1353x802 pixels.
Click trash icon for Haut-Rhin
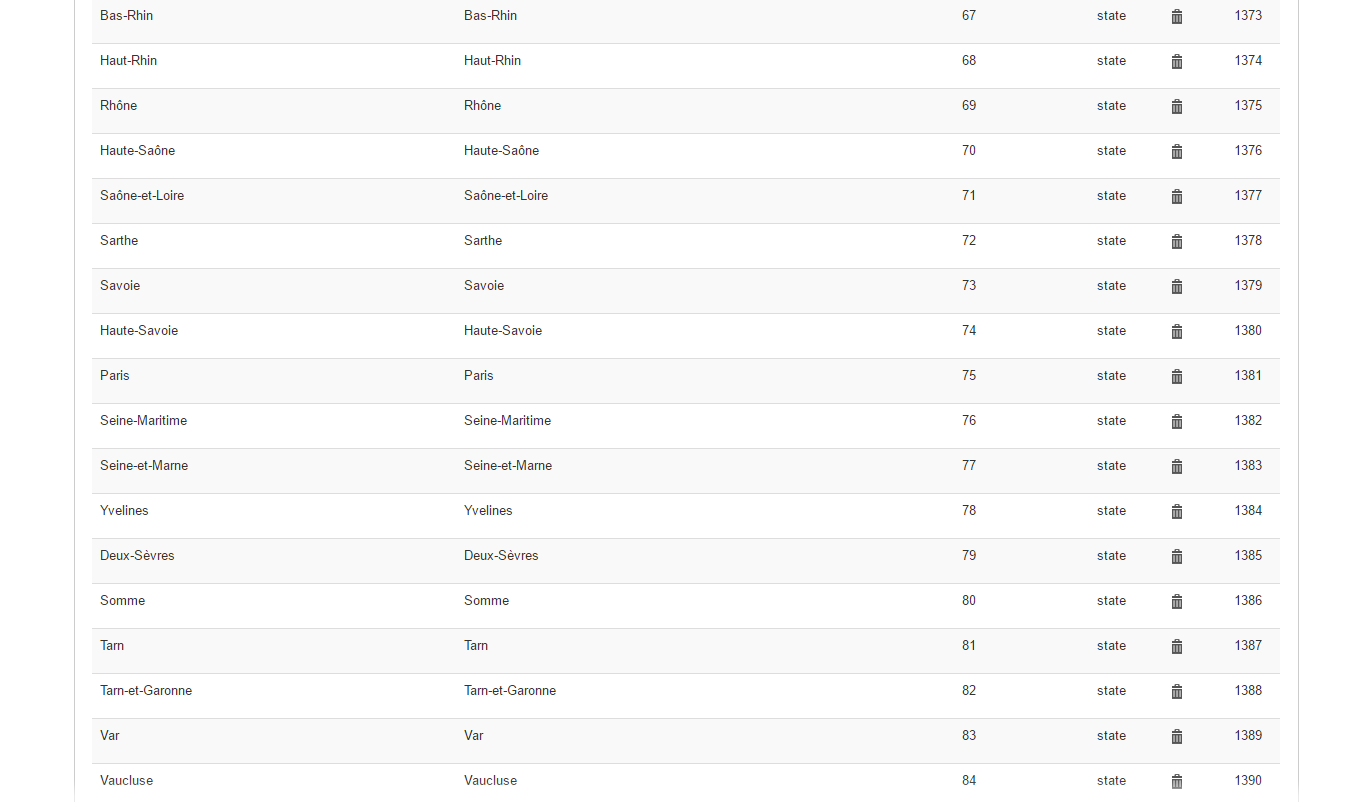(x=1177, y=62)
